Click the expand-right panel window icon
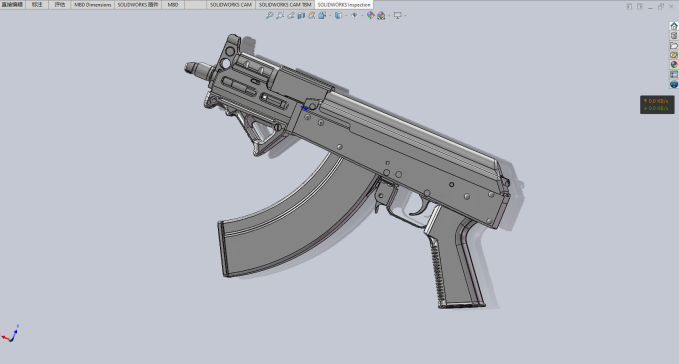Image resolution: width=679 pixels, height=364 pixels. click(x=640, y=6)
